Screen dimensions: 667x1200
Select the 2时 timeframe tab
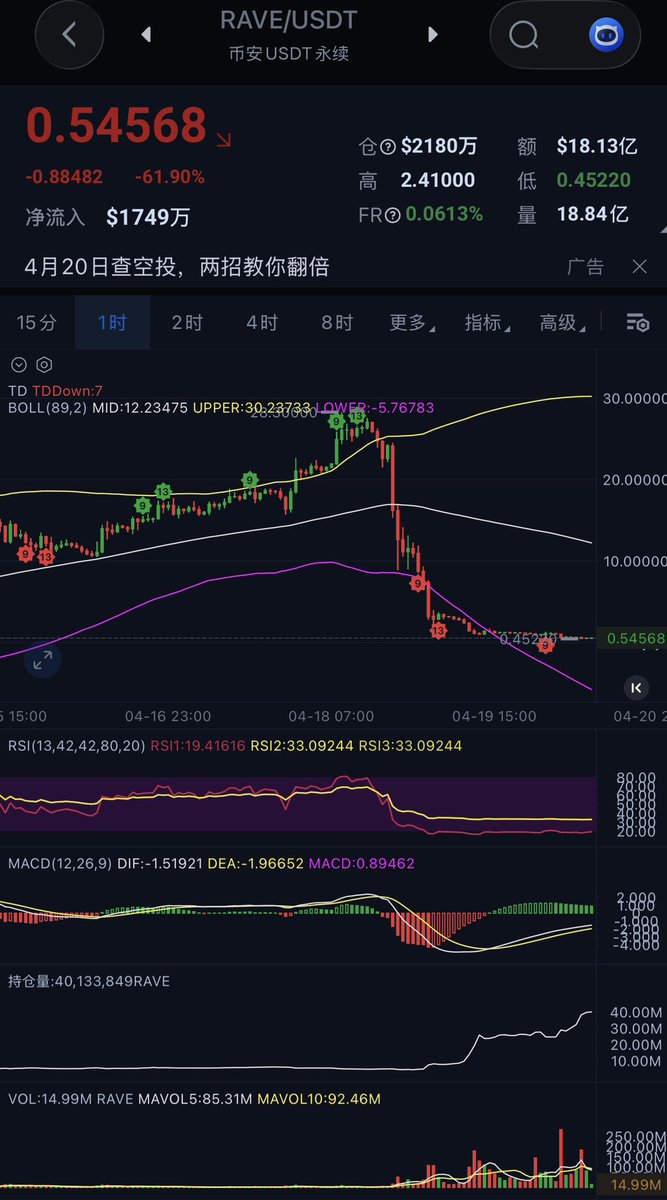tap(187, 322)
